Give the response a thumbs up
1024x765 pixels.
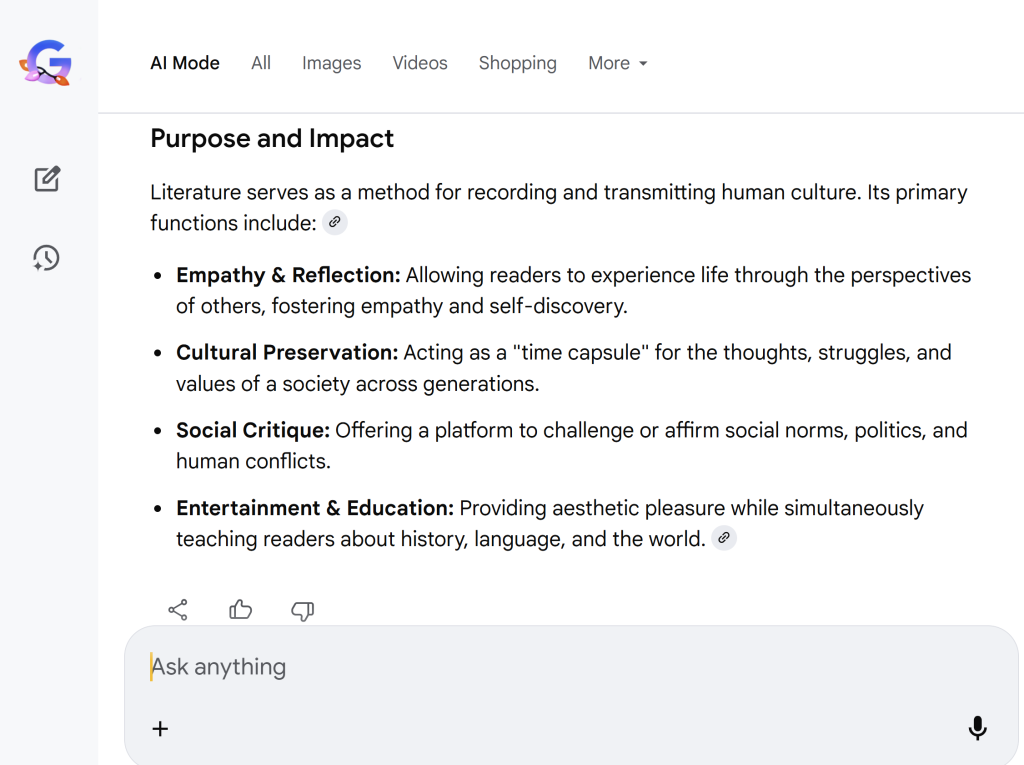point(240,609)
